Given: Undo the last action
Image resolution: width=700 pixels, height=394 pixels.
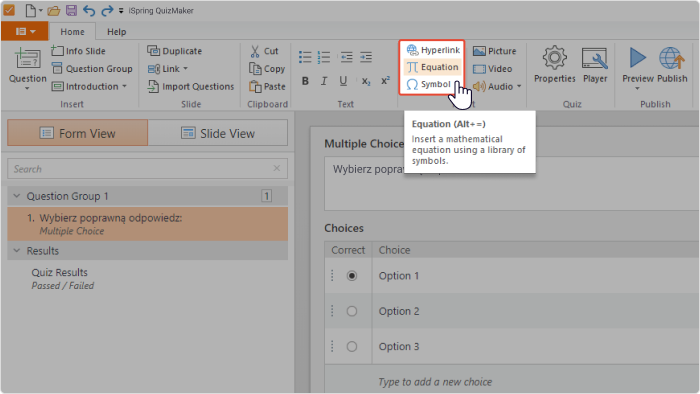Looking at the screenshot, I should (x=89, y=10).
